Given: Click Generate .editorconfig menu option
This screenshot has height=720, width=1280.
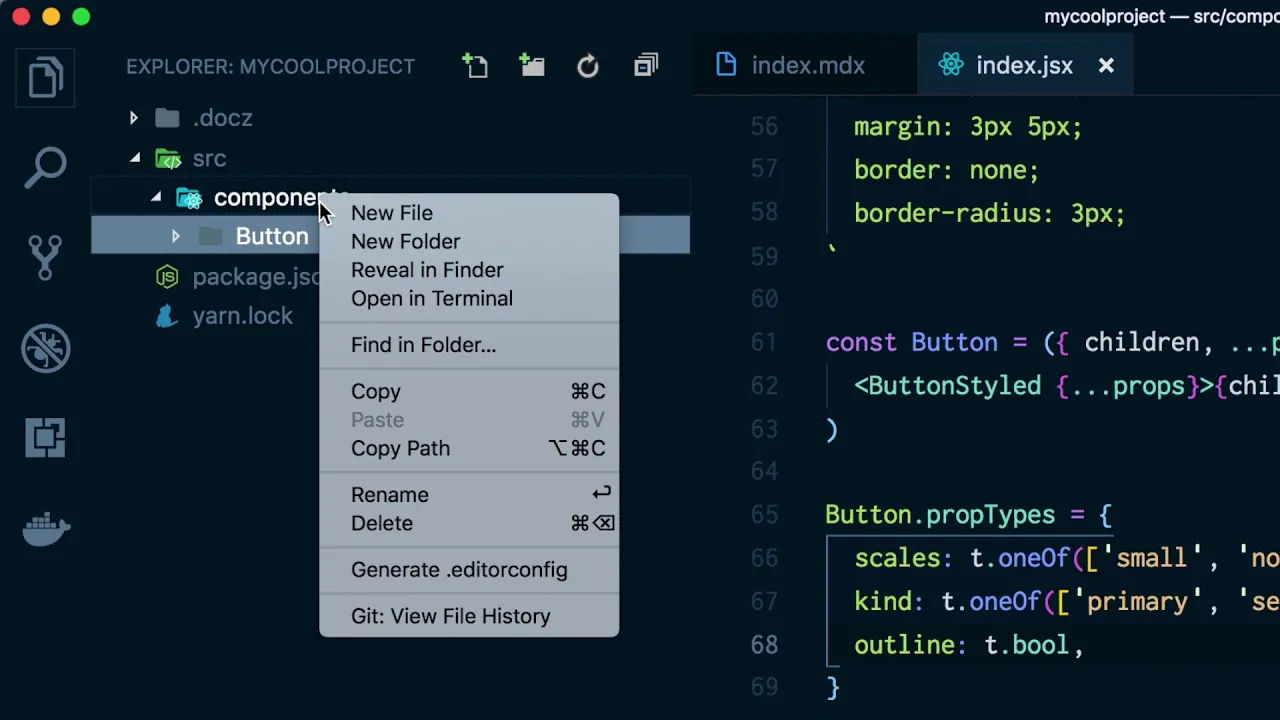Looking at the screenshot, I should click(x=459, y=570).
